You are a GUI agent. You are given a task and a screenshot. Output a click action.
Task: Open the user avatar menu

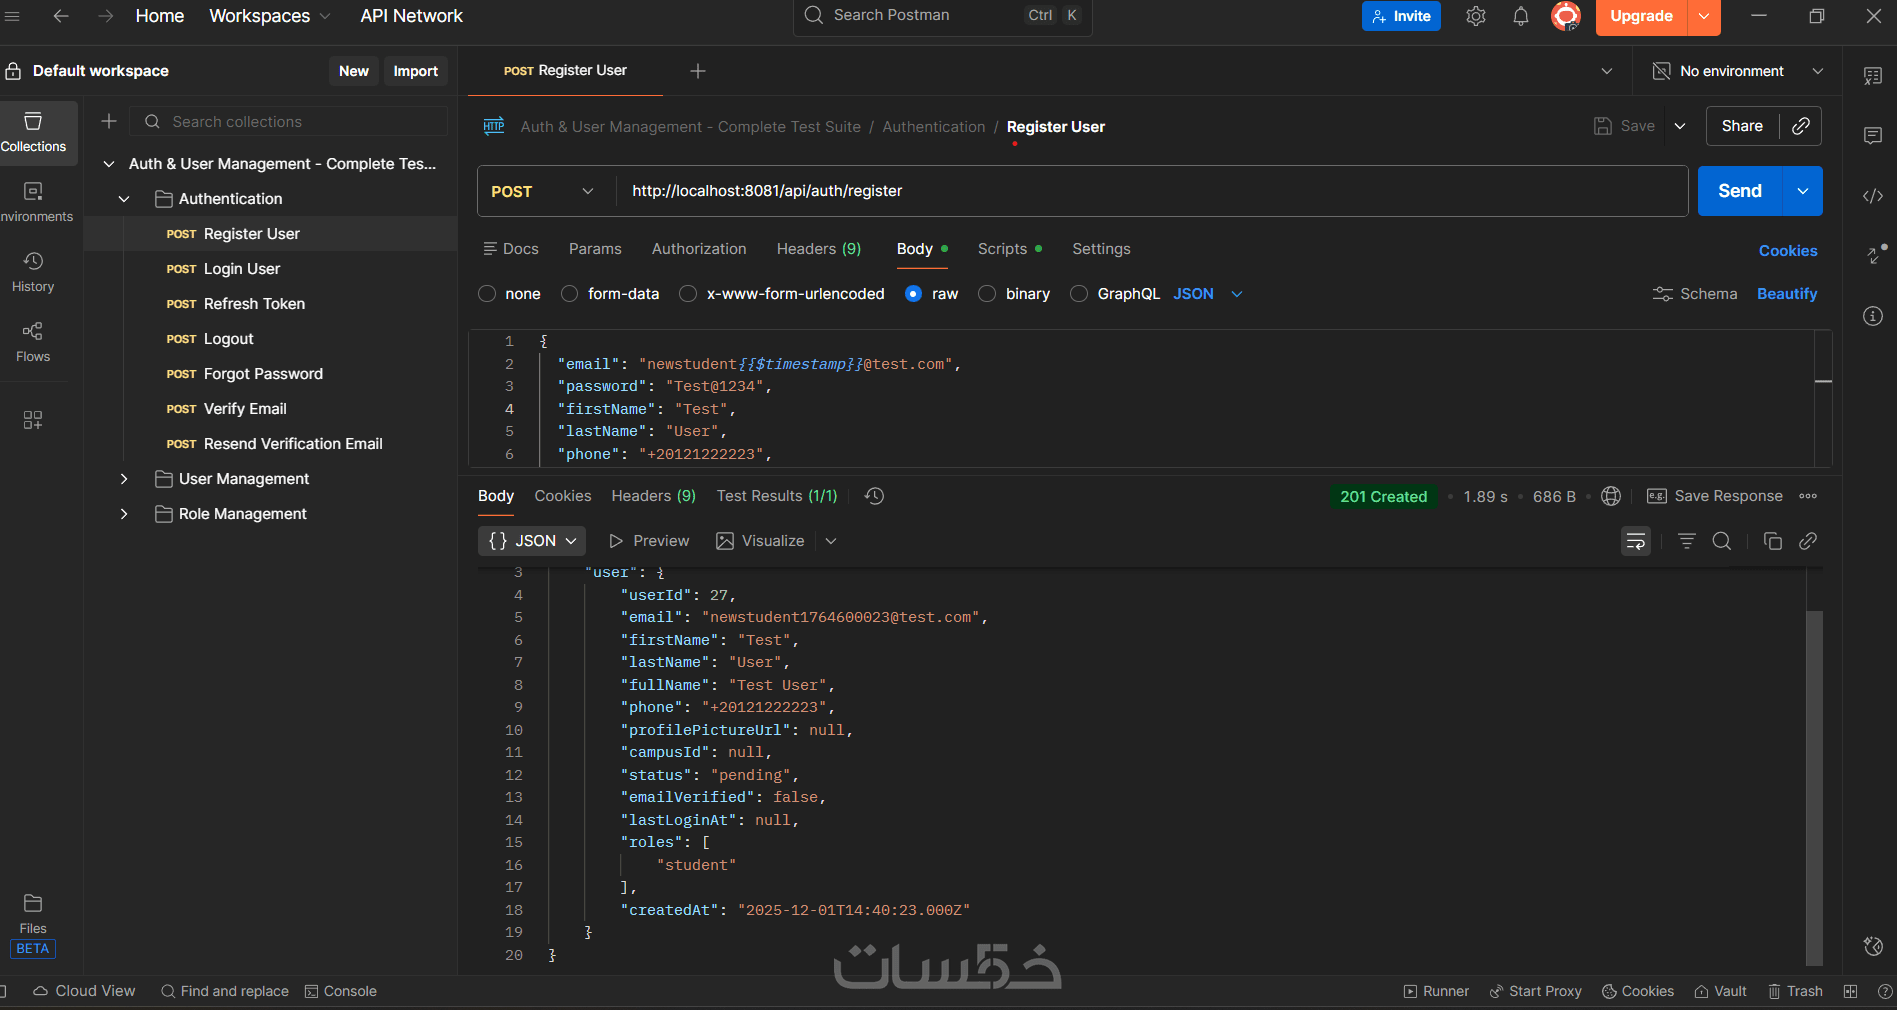[1566, 16]
